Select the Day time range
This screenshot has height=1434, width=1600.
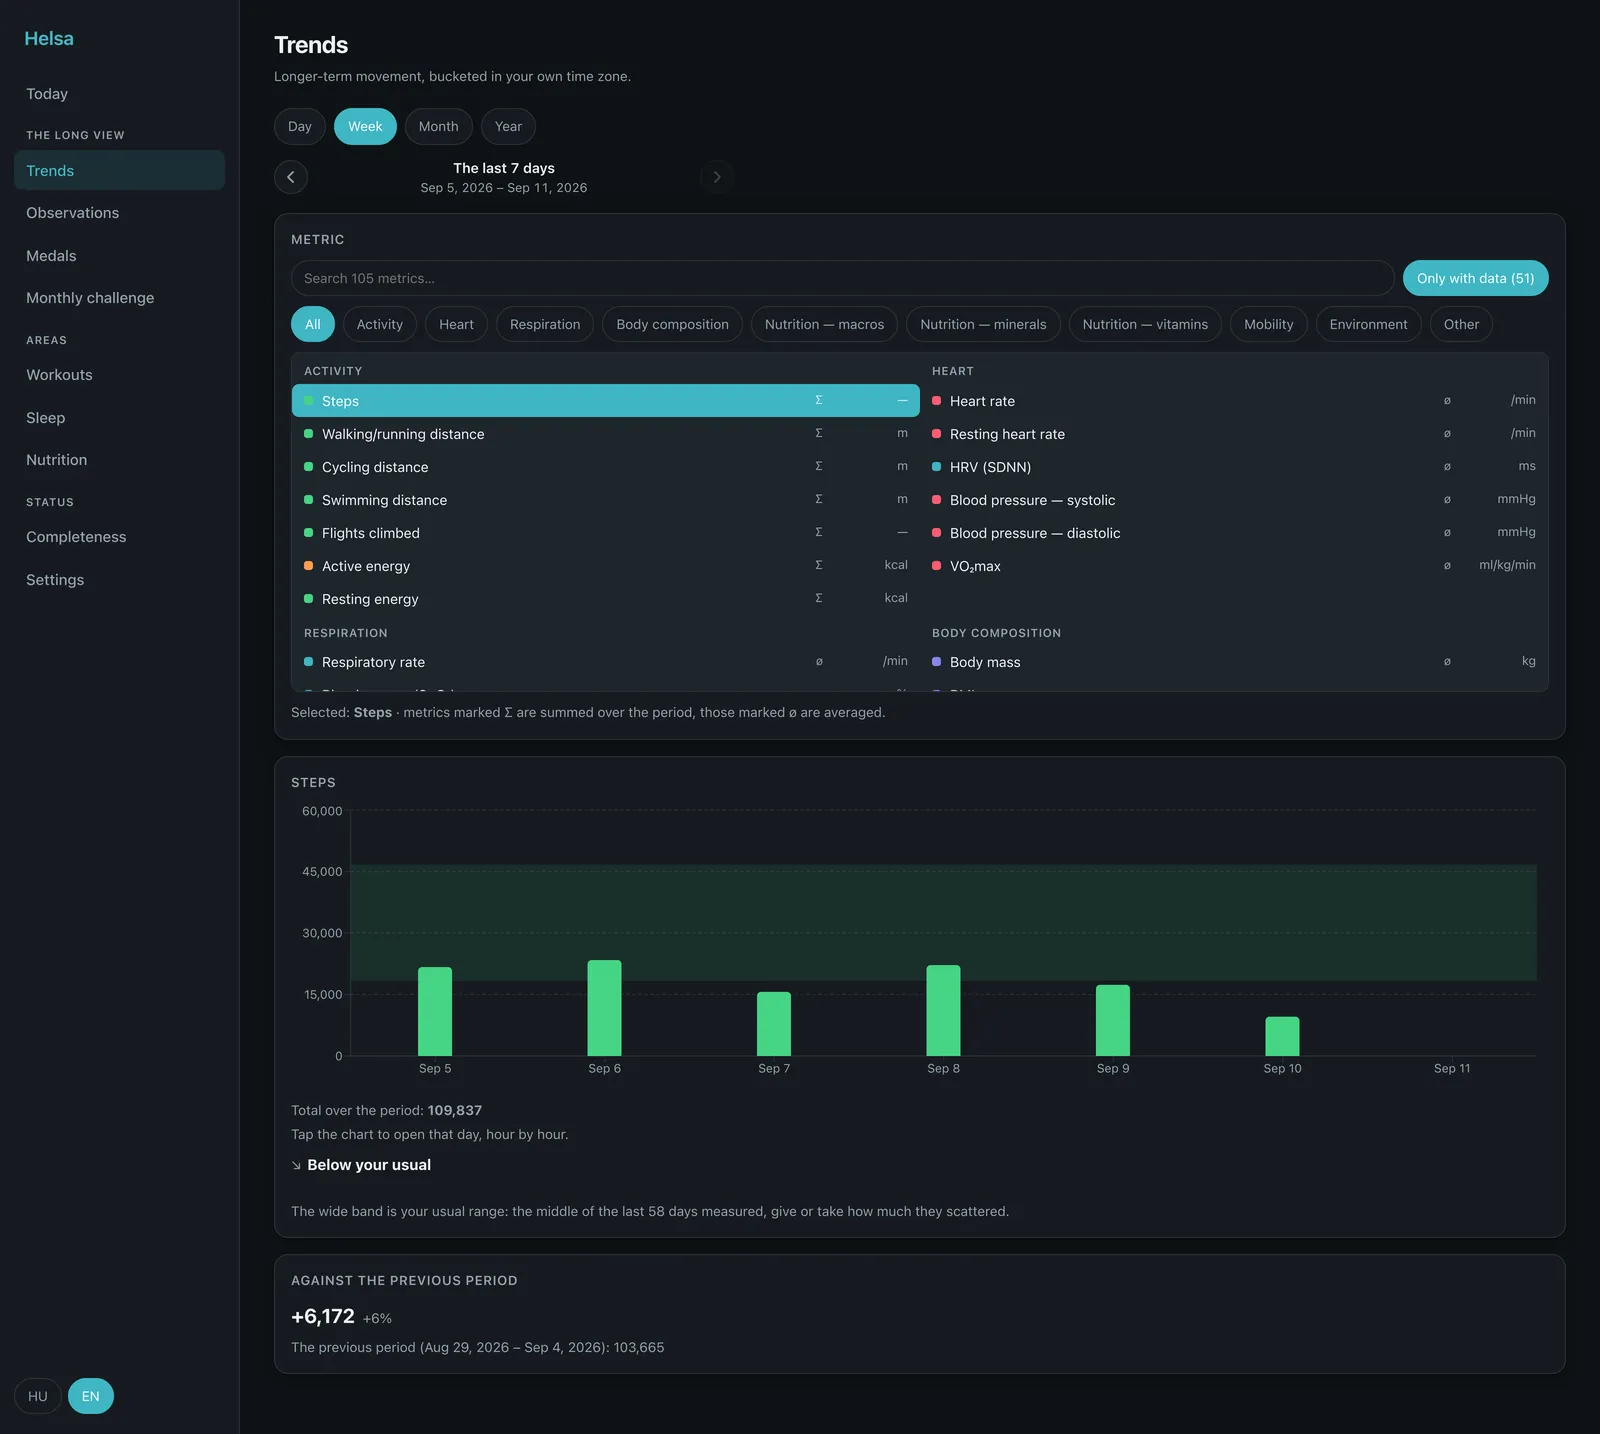click(x=300, y=126)
